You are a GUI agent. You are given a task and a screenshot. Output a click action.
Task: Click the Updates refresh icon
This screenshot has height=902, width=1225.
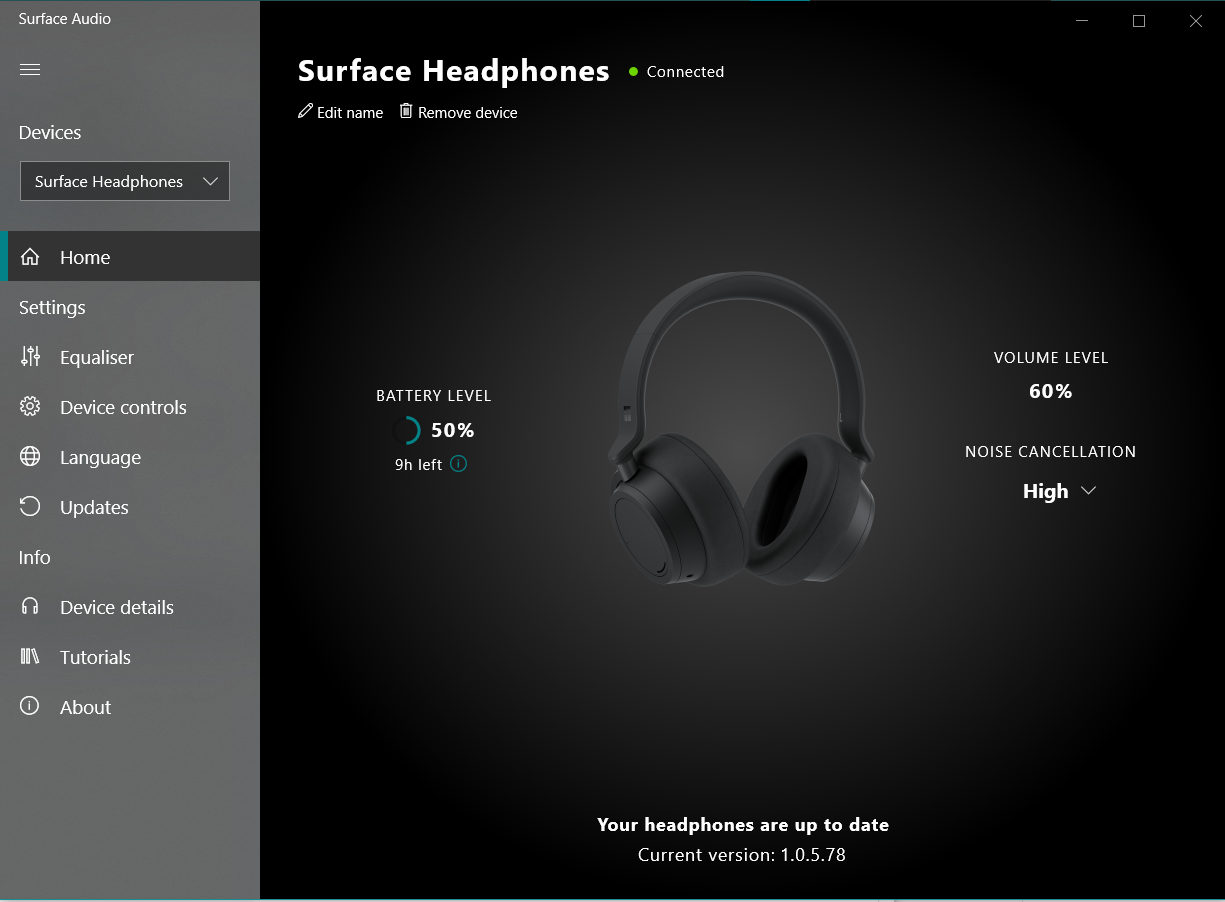[30, 507]
